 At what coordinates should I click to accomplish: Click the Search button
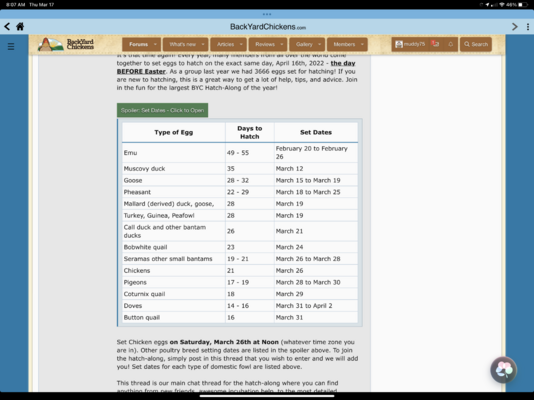click(476, 44)
